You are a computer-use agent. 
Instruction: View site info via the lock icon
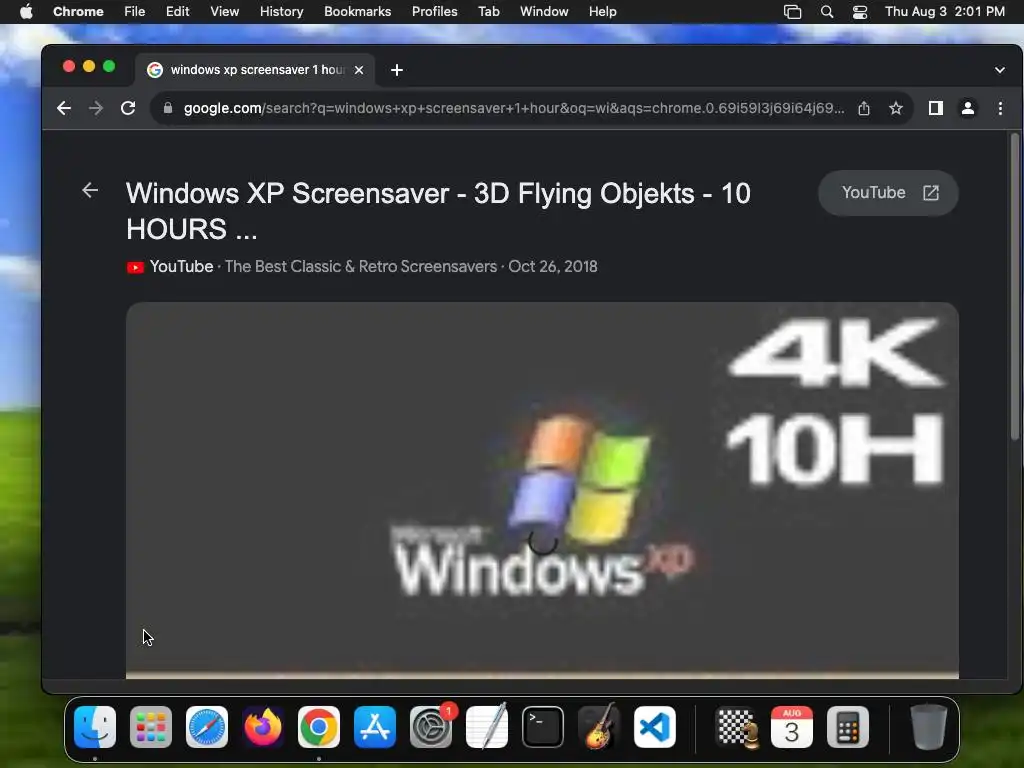pyautogui.click(x=168, y=108)
